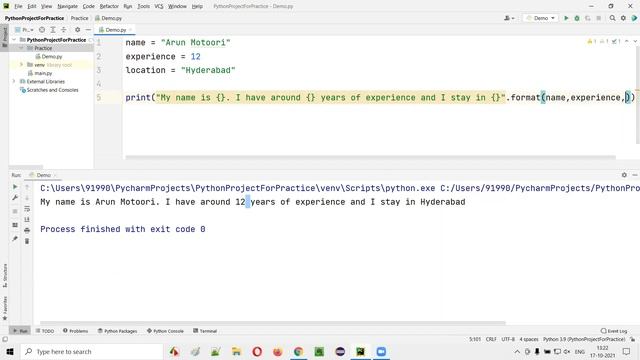Toggle soft-wrap in Run console

[x=27, y=209]
